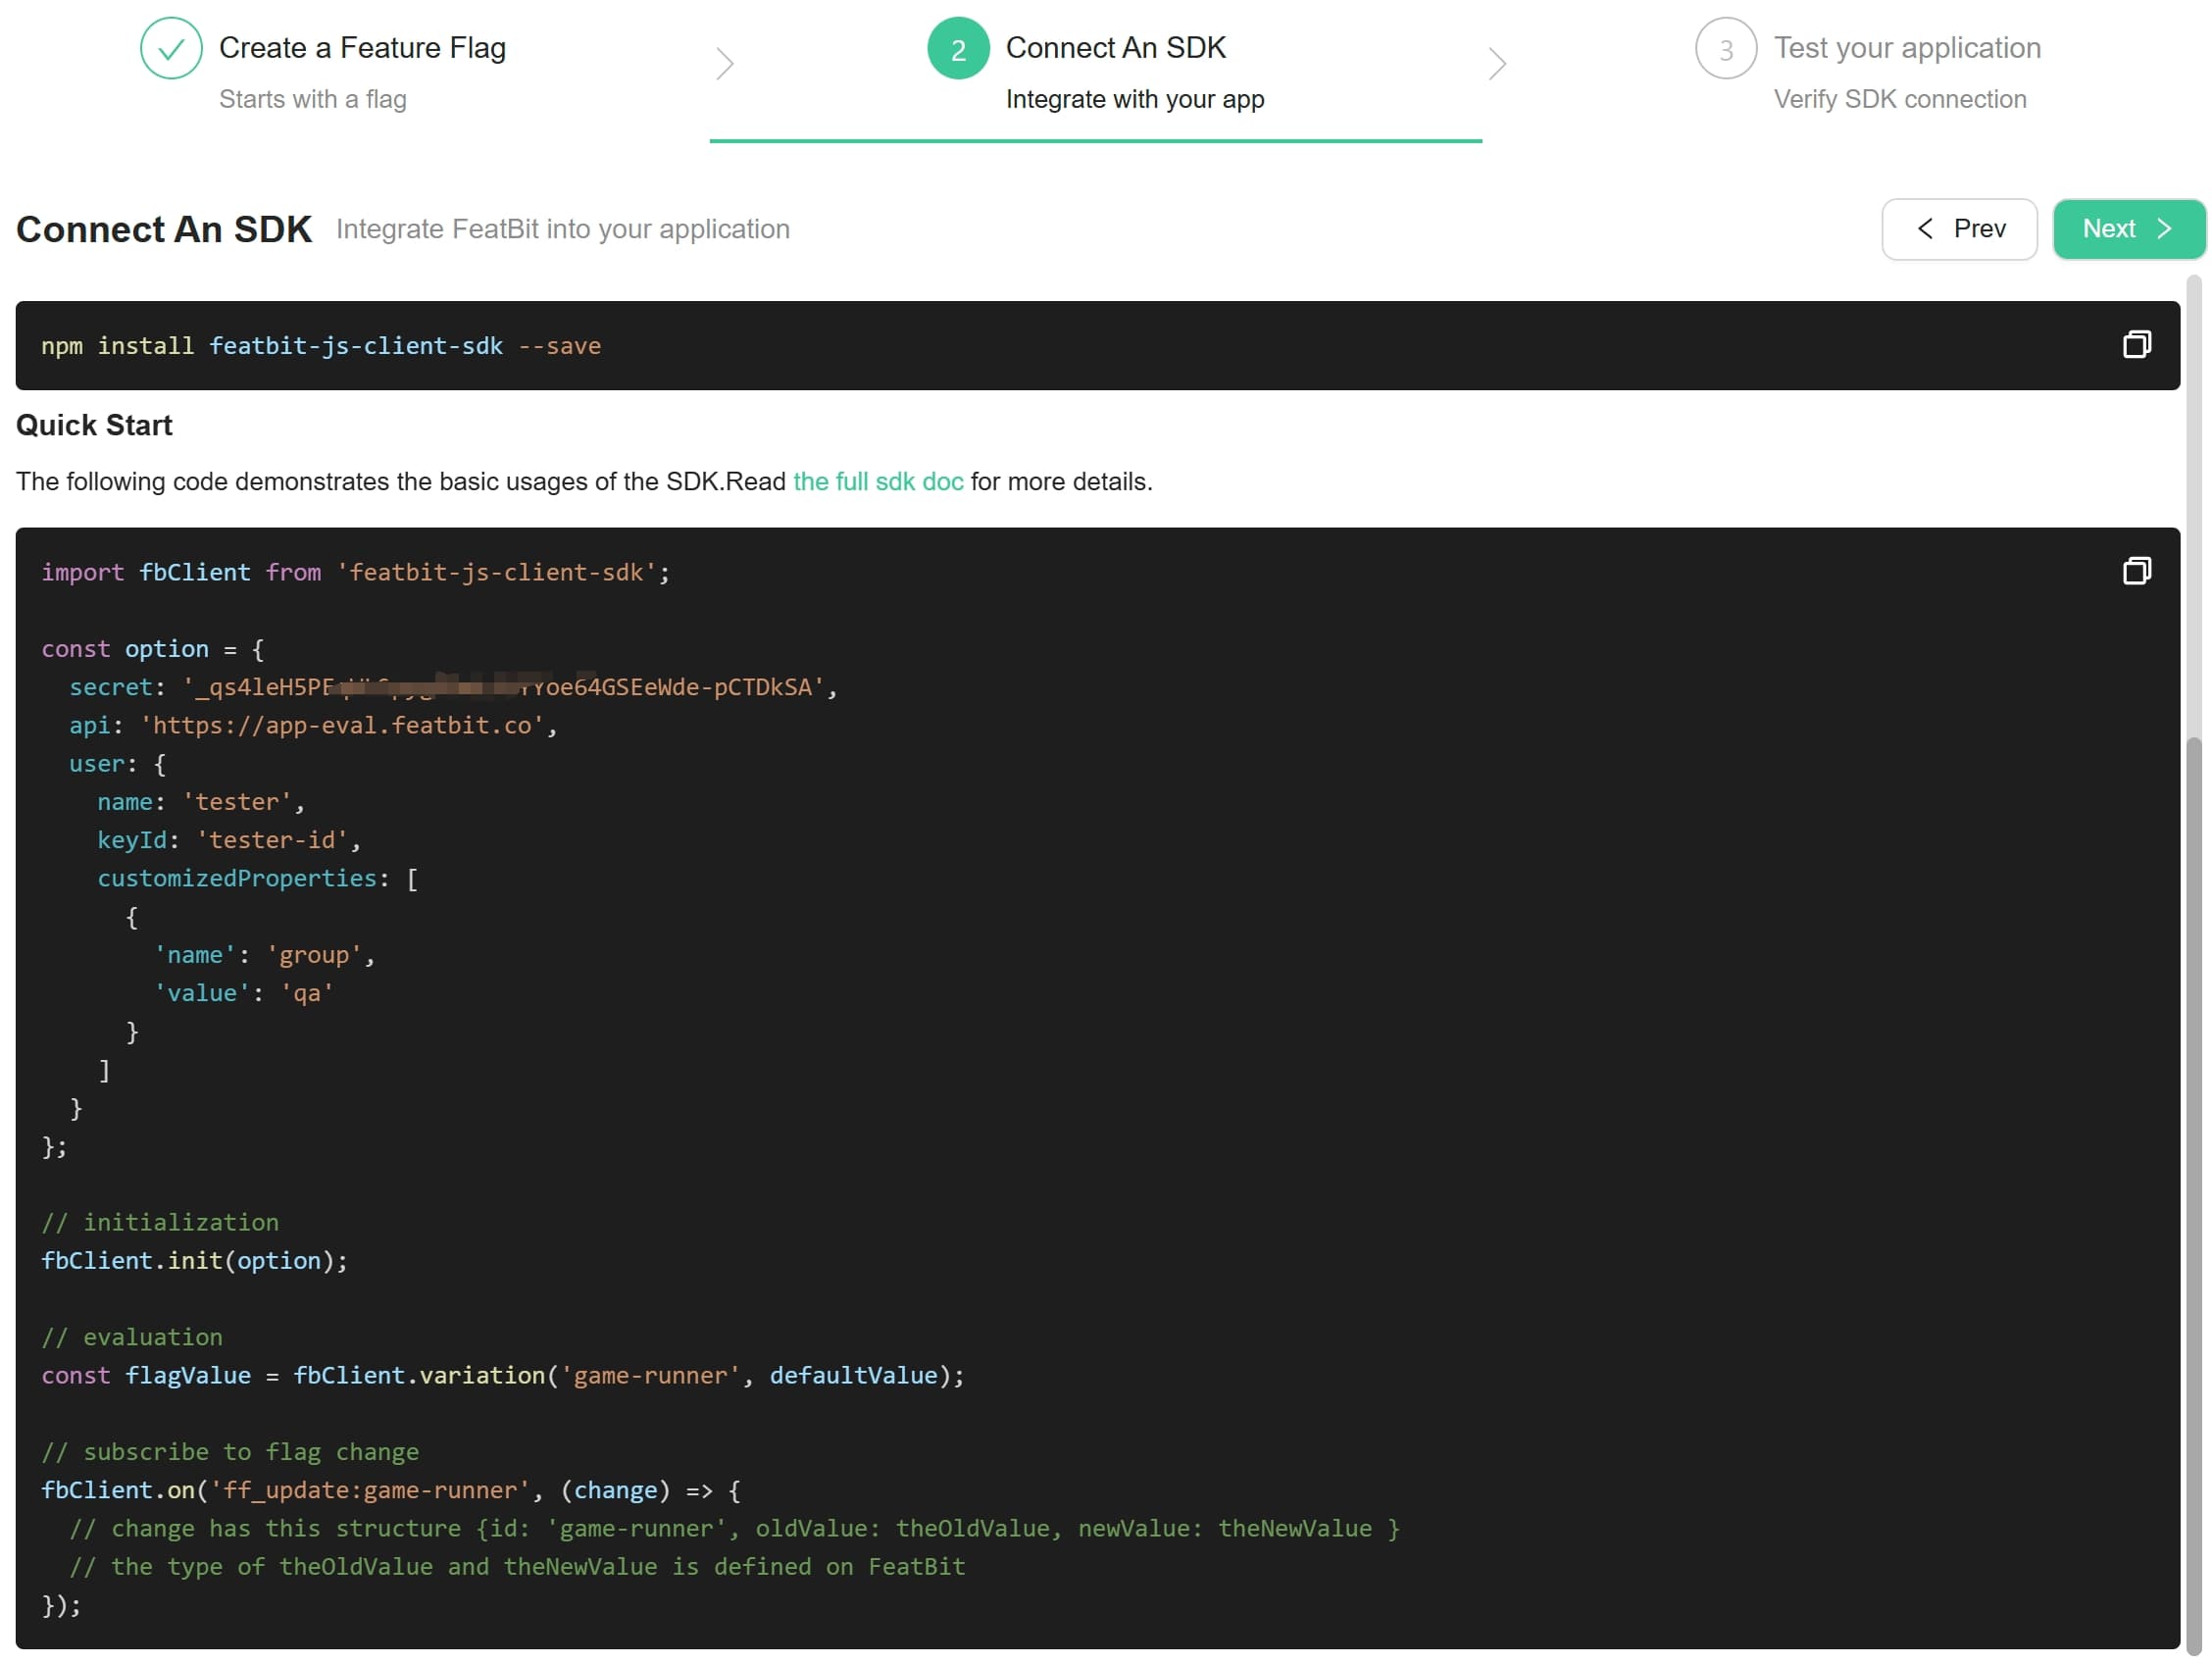Click the api URL line in code
The image size is (2212, 1663).
tap(312, 726)
